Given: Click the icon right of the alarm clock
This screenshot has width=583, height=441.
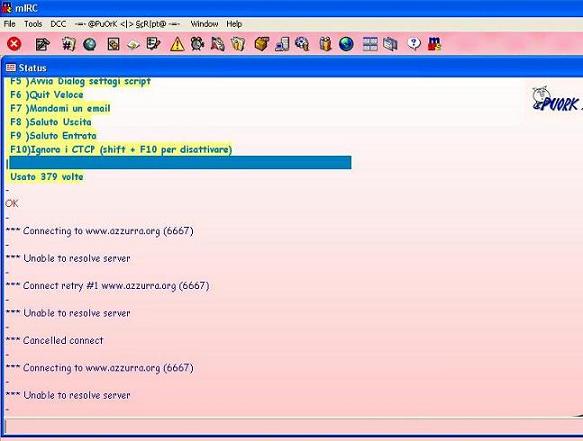Looking at the screenshot, I should 218,44.
